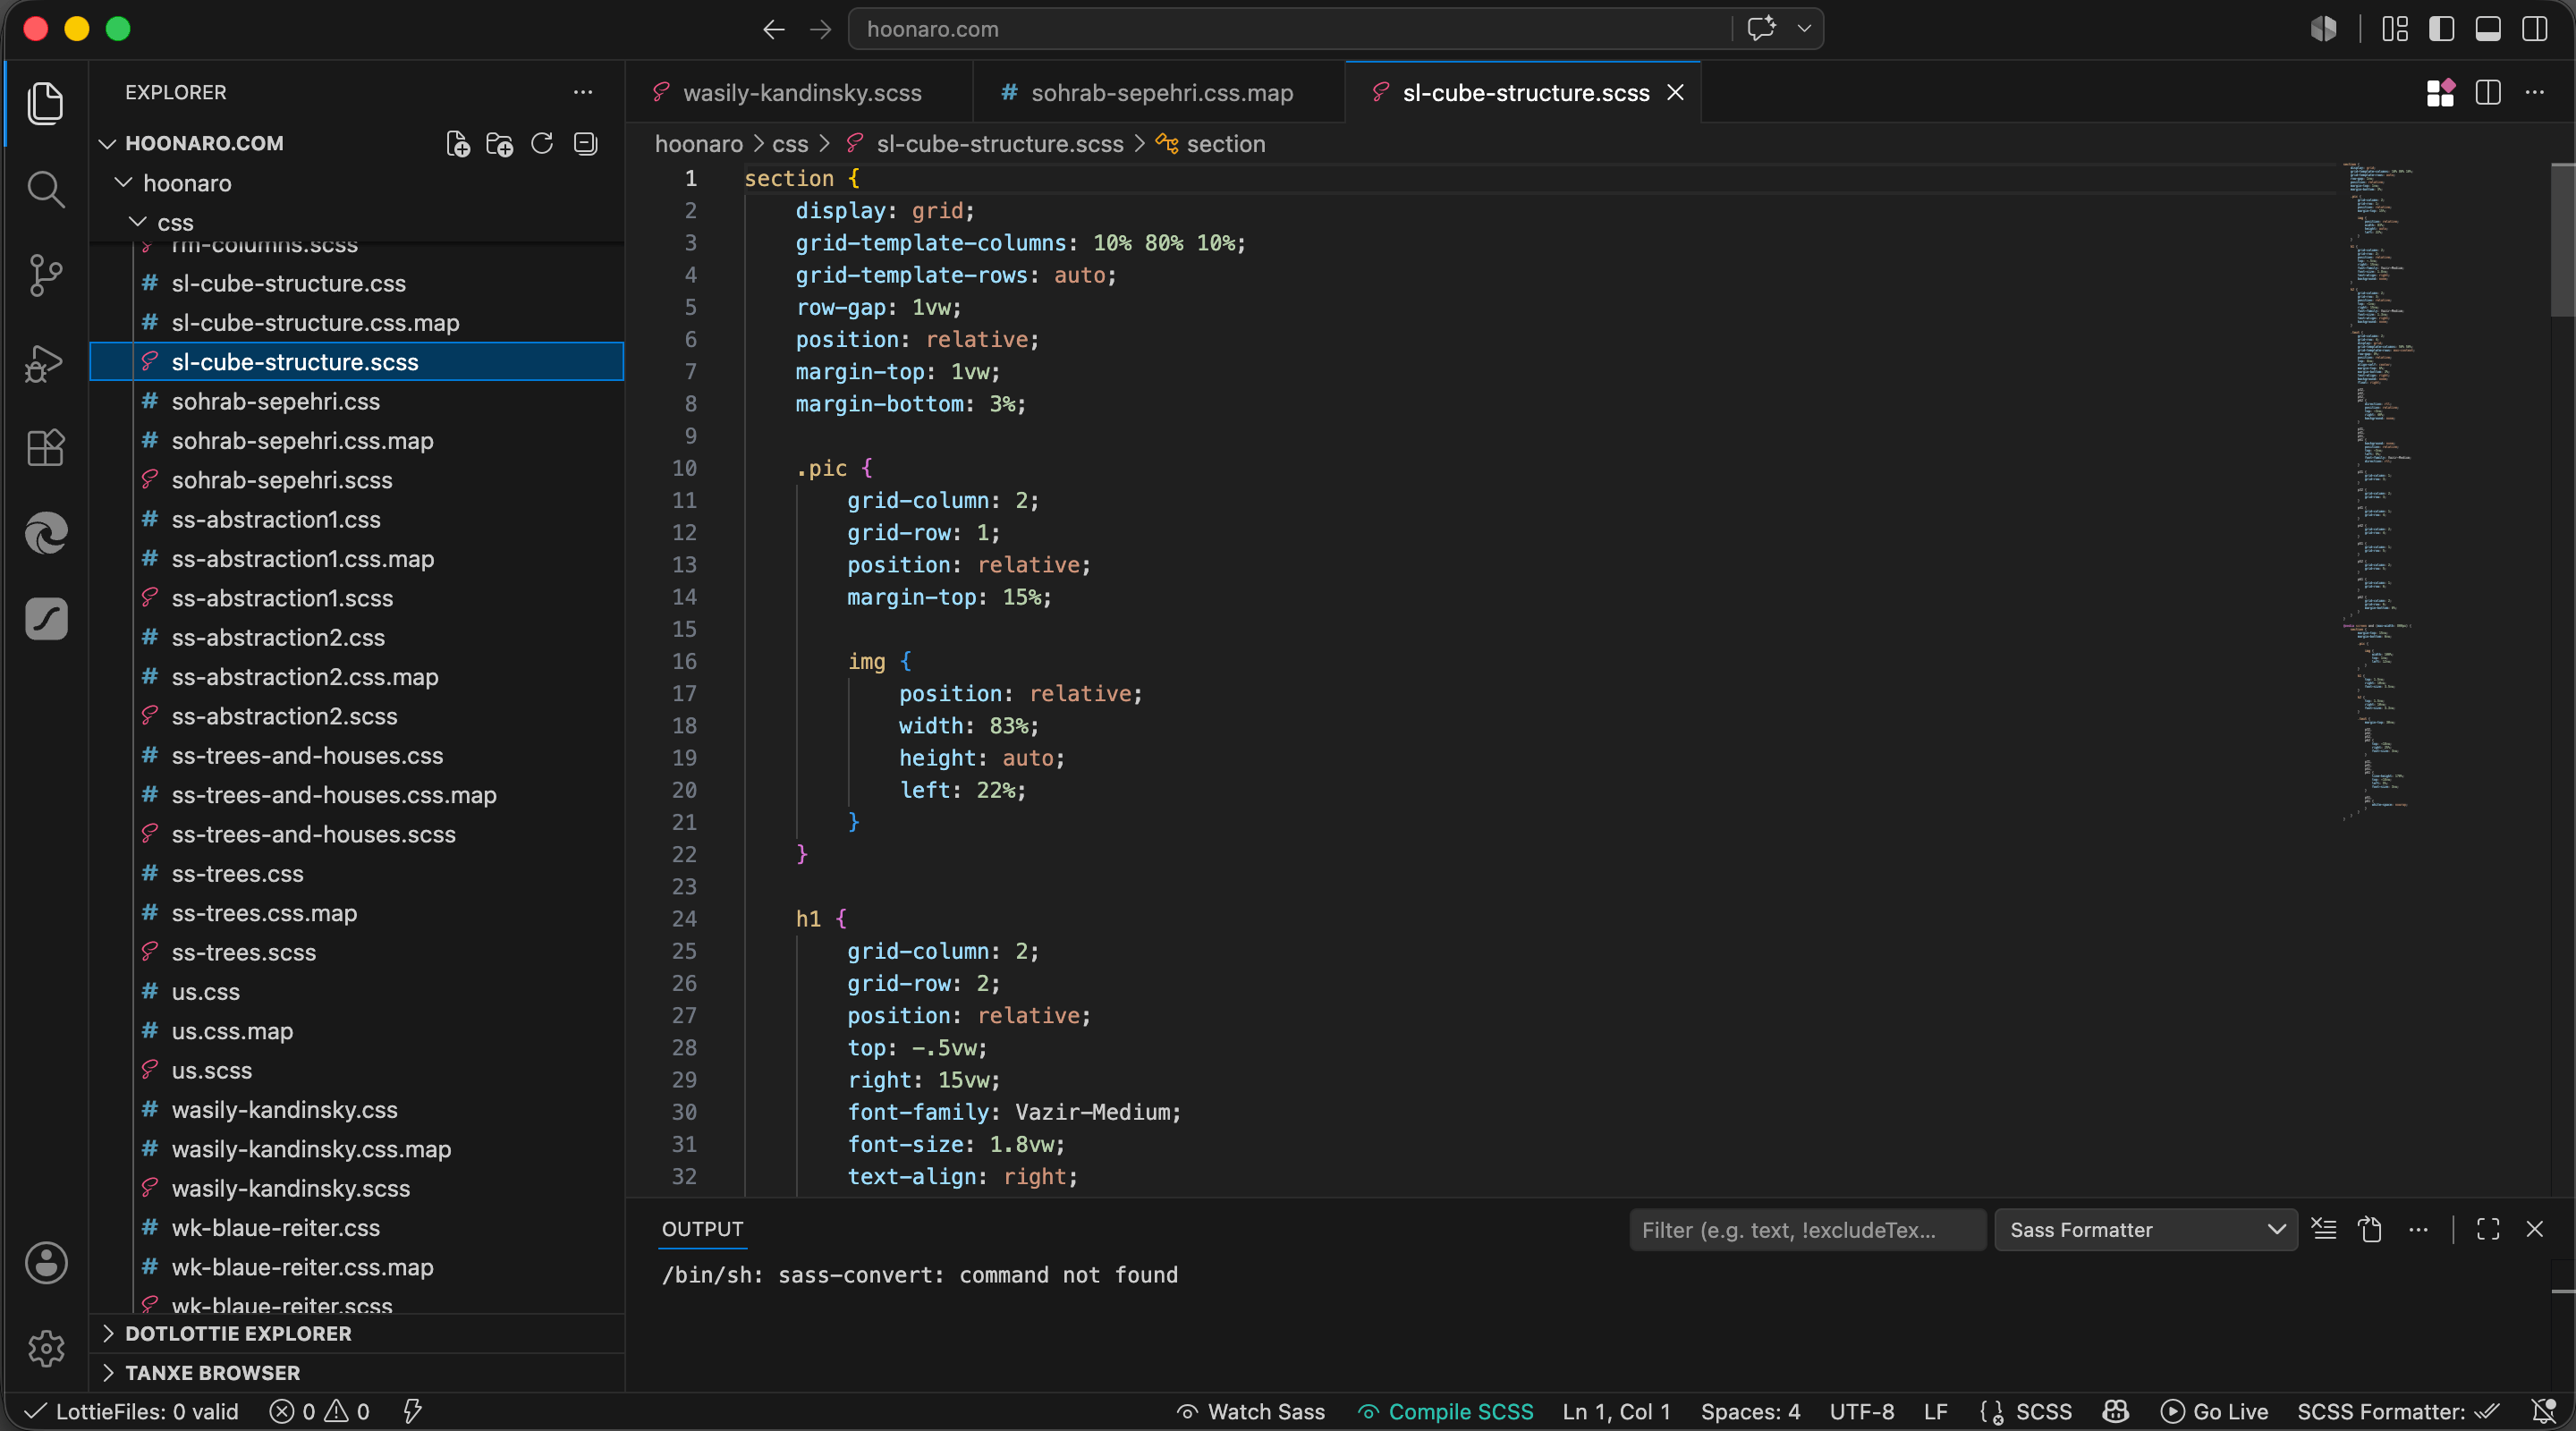
Task: Click Compile SCSS in status bar
Action: coord(1446,1411)
